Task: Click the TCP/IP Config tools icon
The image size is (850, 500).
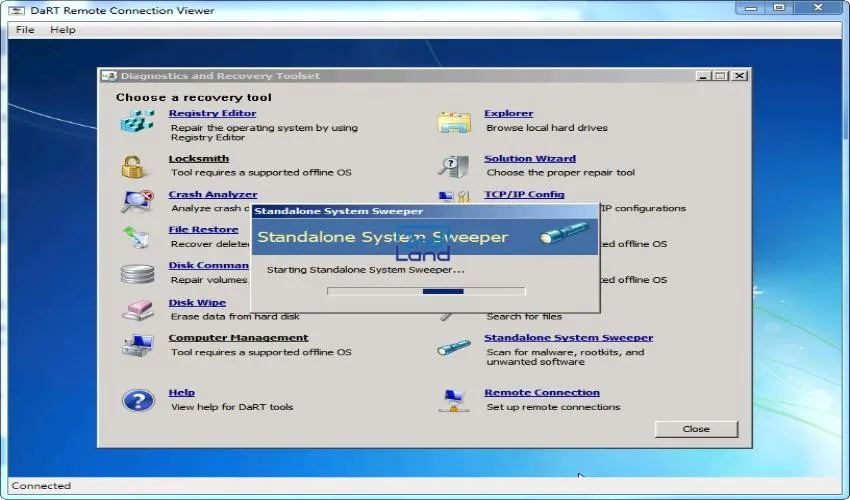Action: pos(454,196)
